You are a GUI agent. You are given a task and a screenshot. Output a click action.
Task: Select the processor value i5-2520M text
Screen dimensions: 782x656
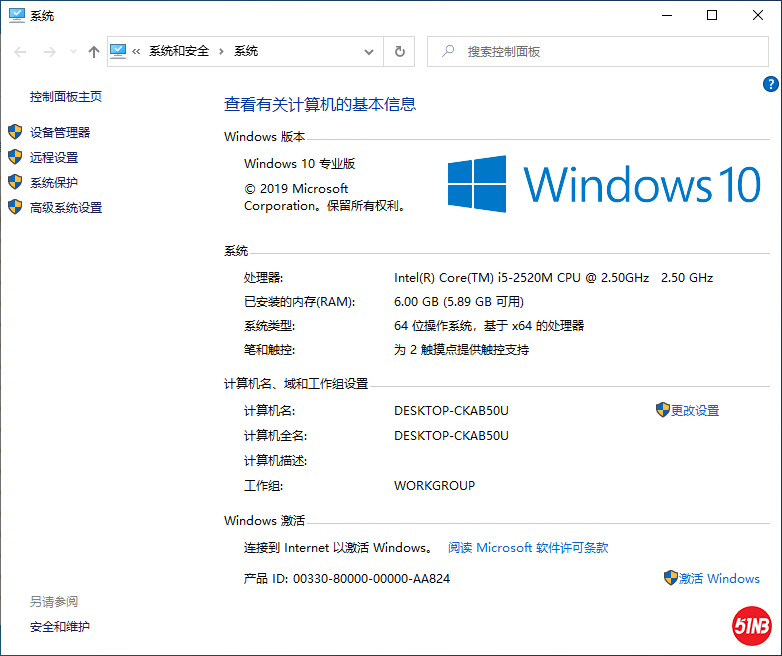coord(553,278)
